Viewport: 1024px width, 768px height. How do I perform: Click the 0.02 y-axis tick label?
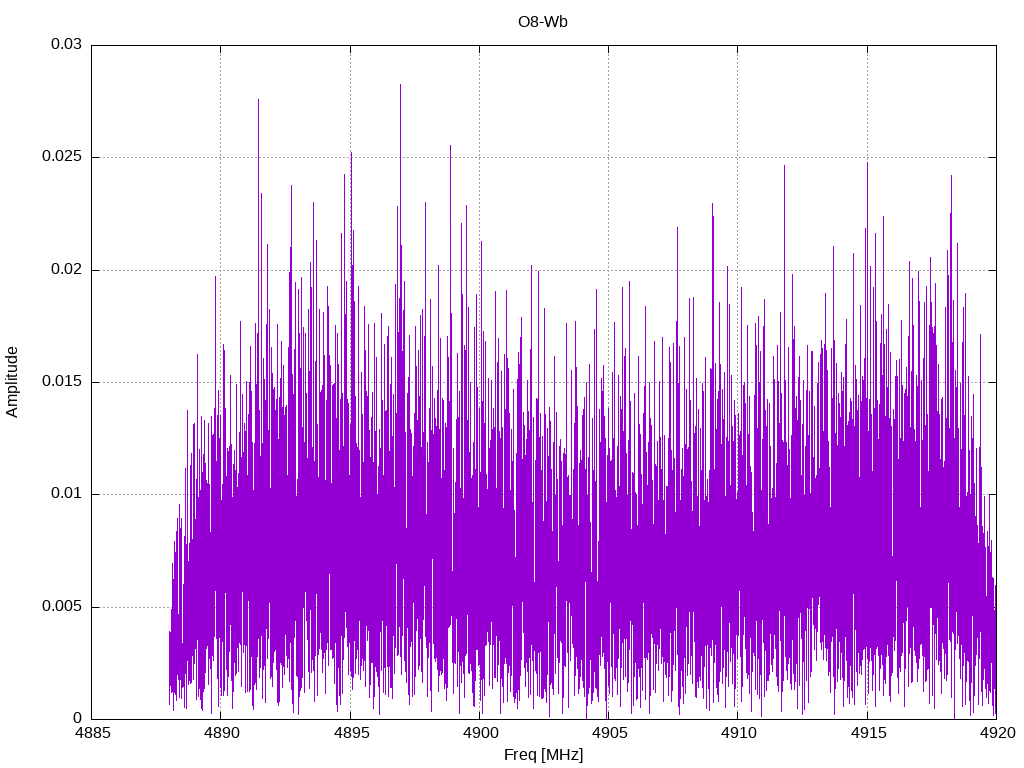67,269
